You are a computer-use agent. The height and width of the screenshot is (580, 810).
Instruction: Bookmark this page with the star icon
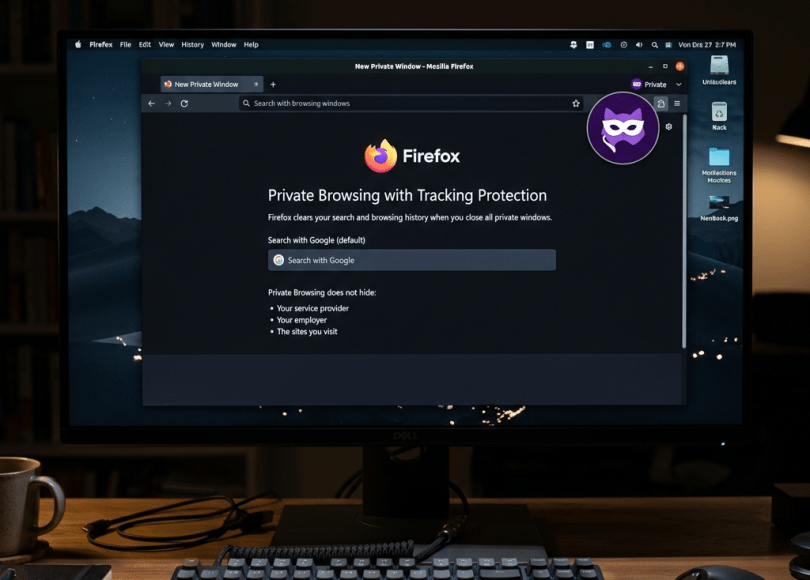click(x=575, y=103)
